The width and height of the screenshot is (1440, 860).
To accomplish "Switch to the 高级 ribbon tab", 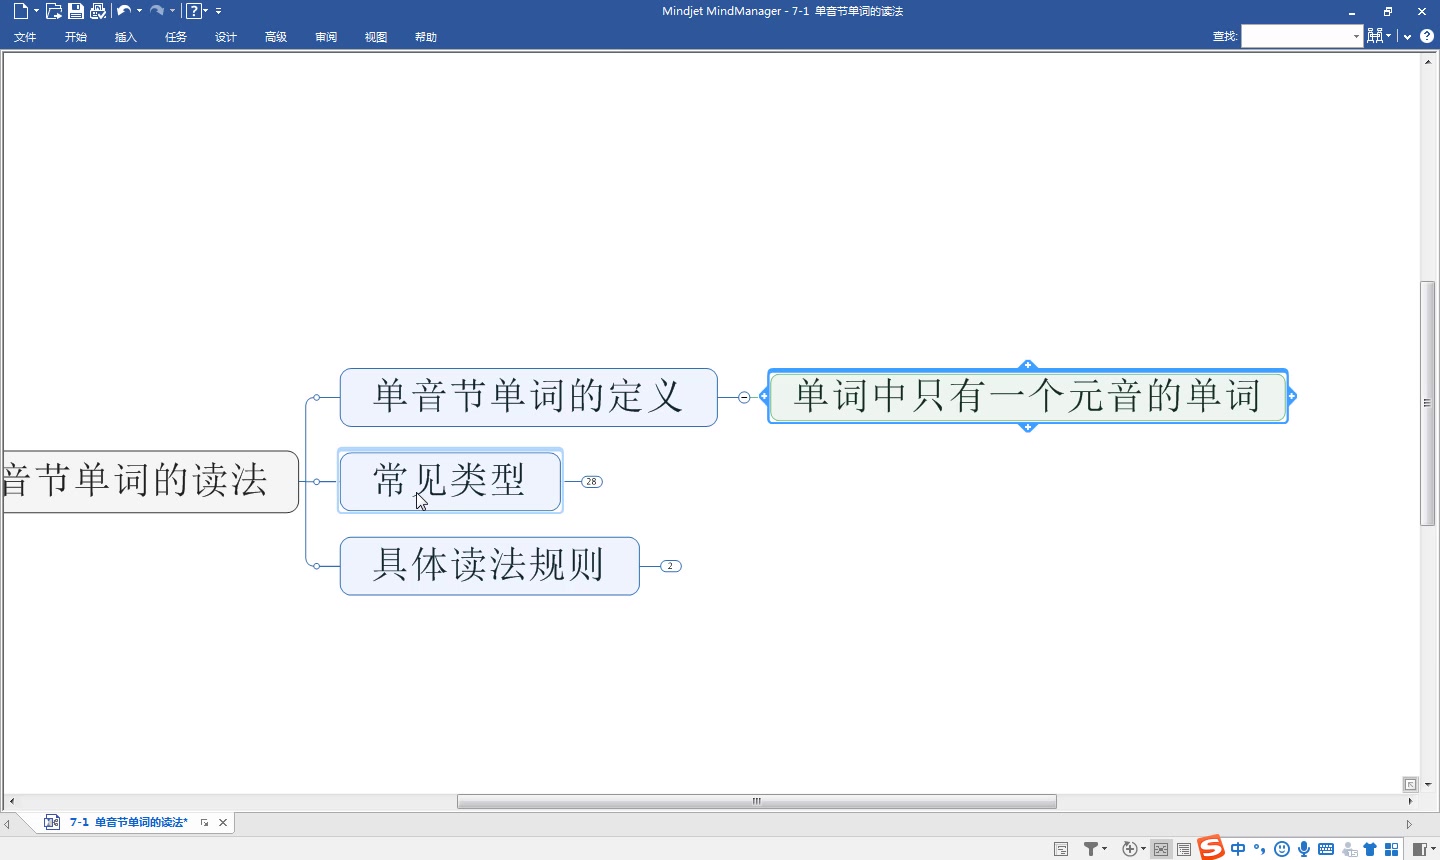I will pos(276,37).
